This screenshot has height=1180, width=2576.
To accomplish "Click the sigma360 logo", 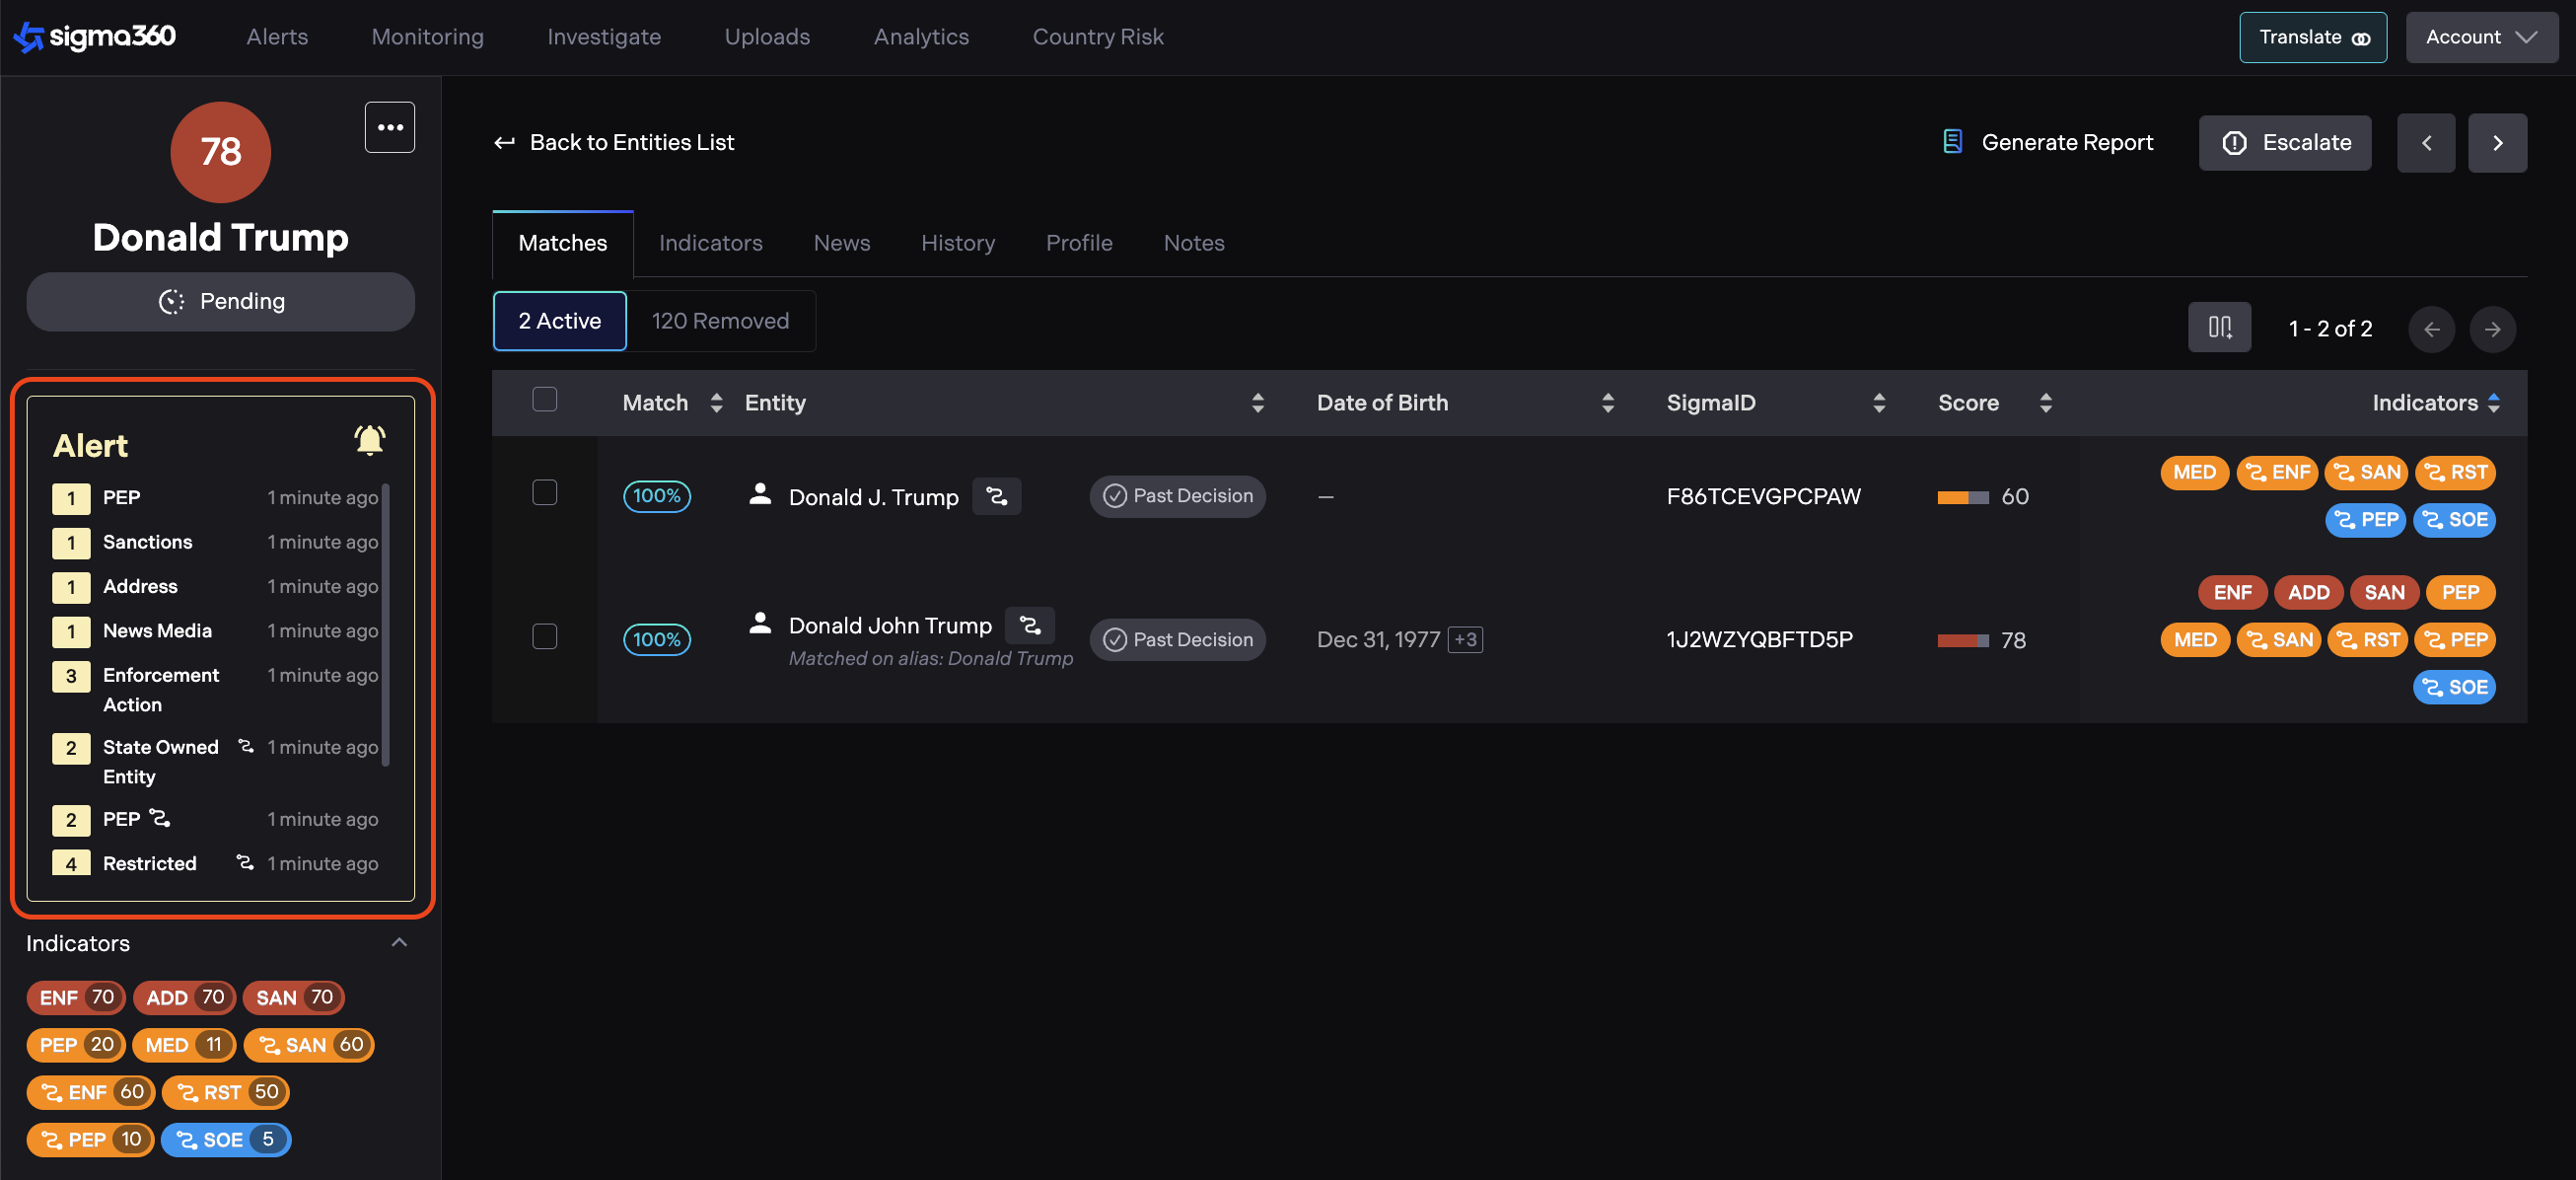I will coord(94,37).
